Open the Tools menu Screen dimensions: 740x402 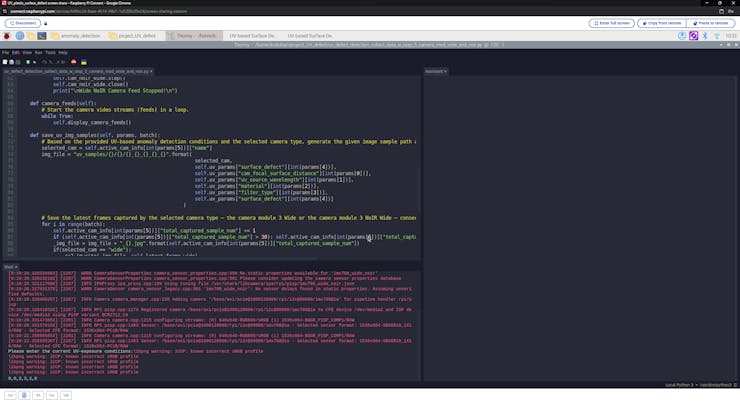tap(52, 51)
